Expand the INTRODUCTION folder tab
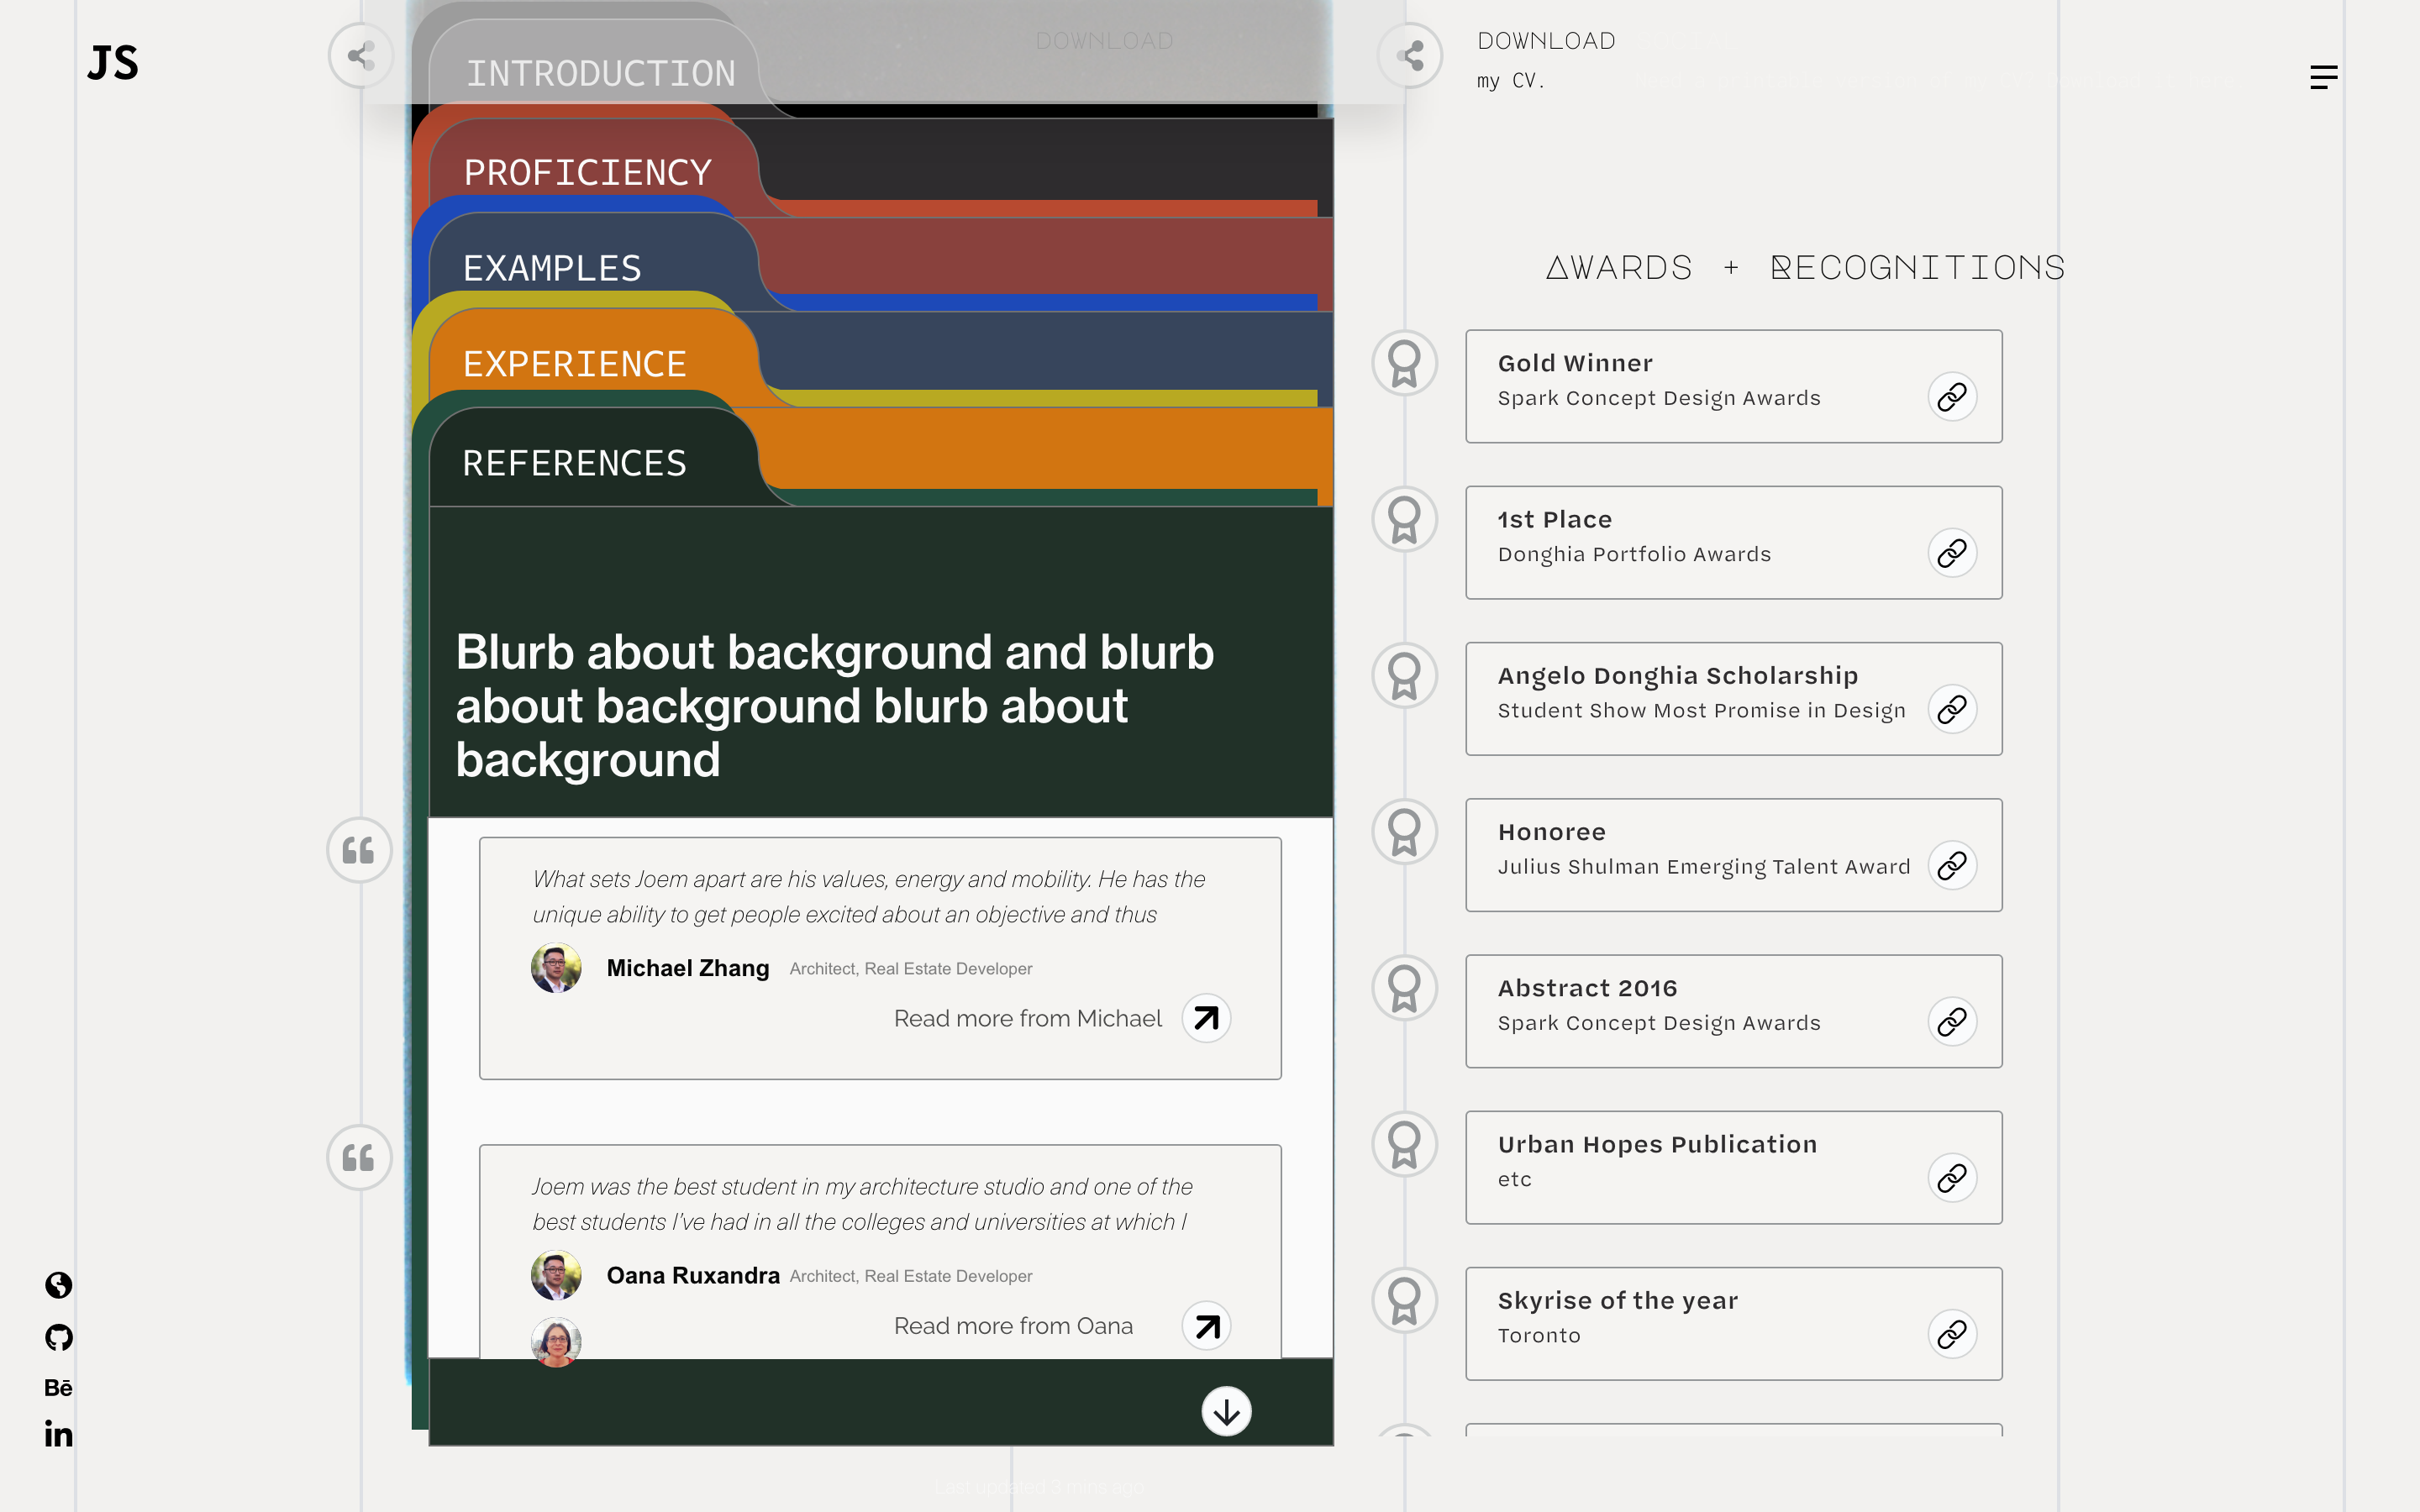 [600, 74]
